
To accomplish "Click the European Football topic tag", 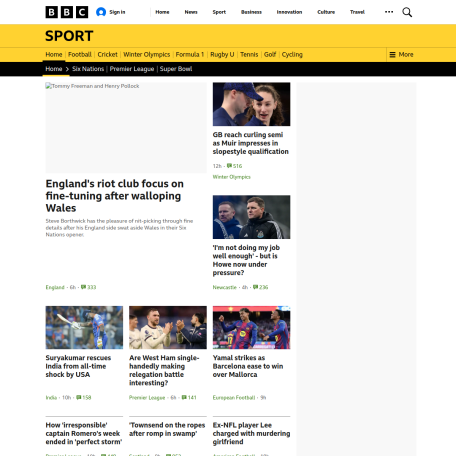I will click(234, 397).
